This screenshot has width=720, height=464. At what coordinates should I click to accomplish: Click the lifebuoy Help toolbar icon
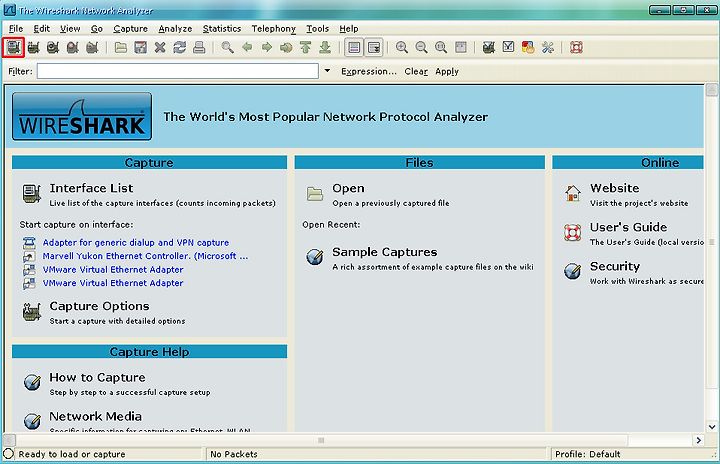(x=576, y=47)
